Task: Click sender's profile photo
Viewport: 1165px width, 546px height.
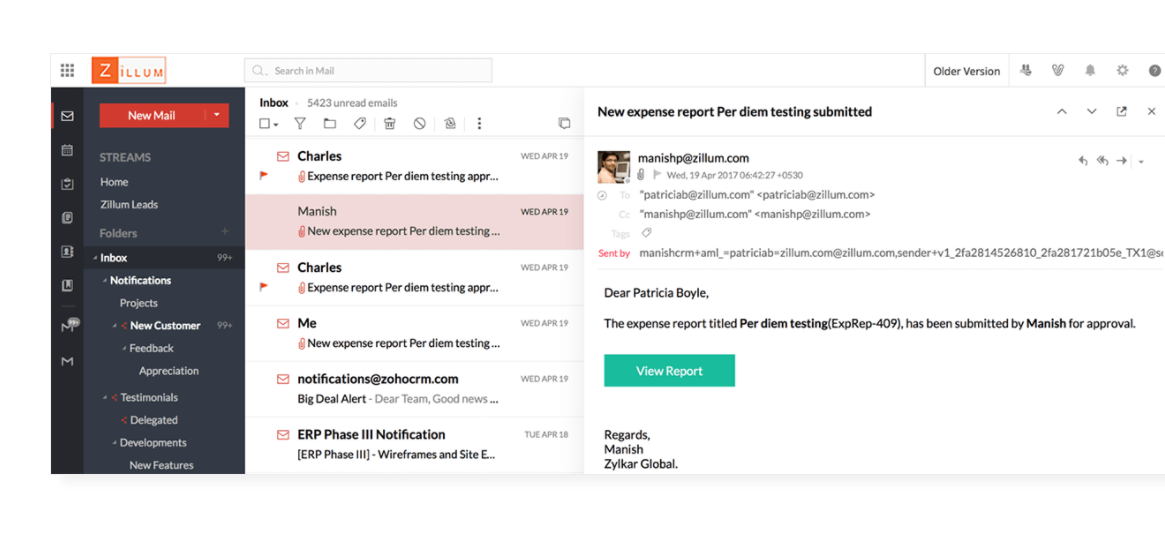Action: 614,167
